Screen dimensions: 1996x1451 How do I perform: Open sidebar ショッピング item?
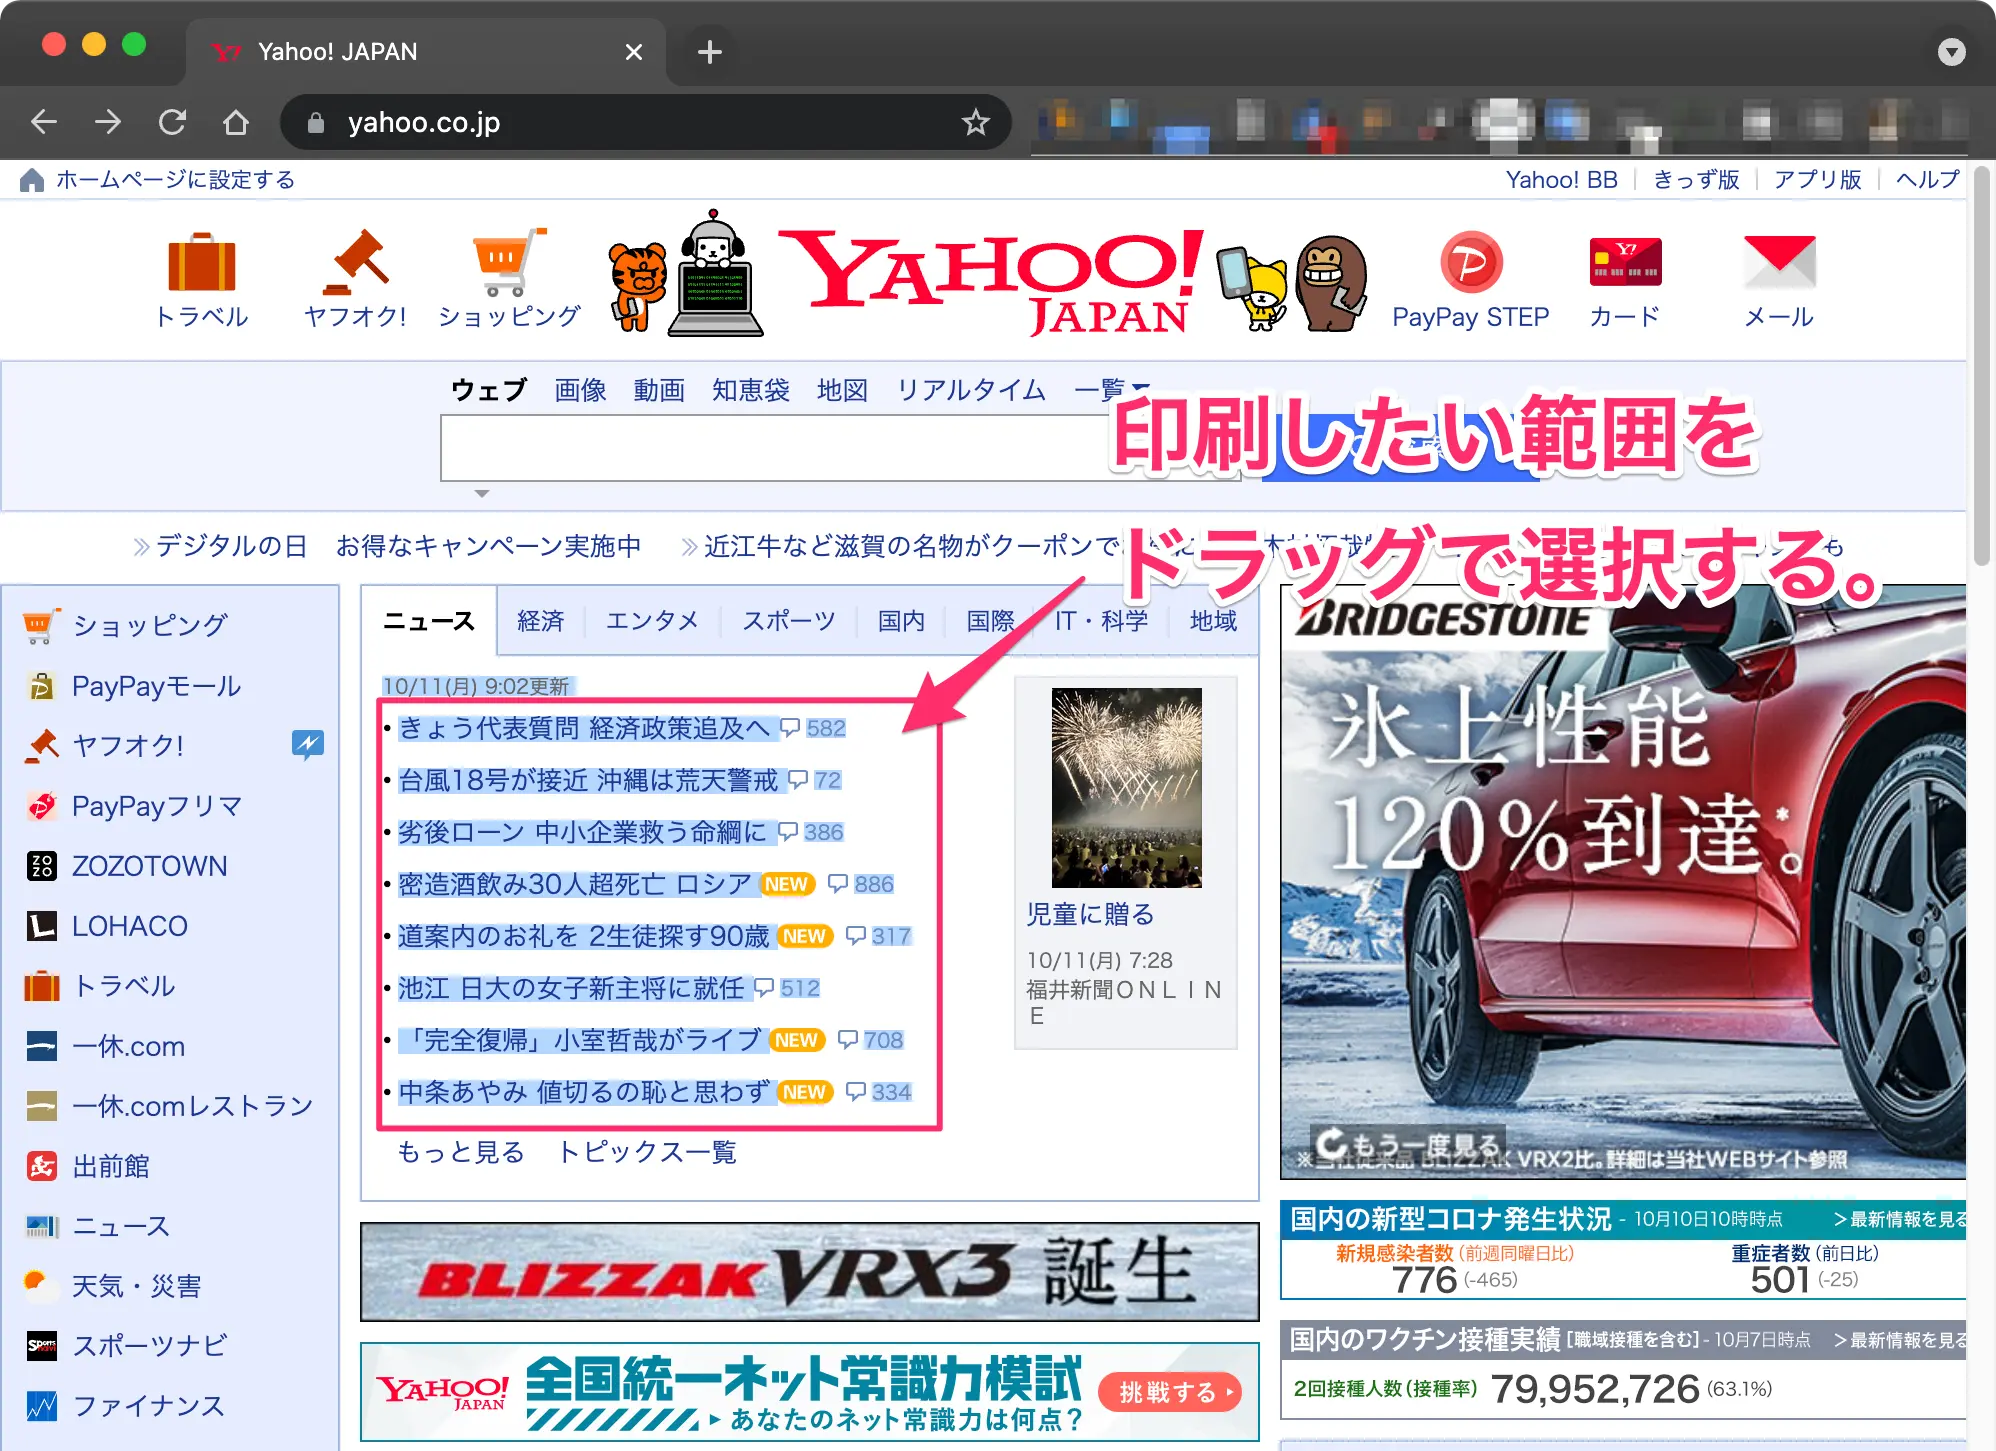click(x=150, y=625)
